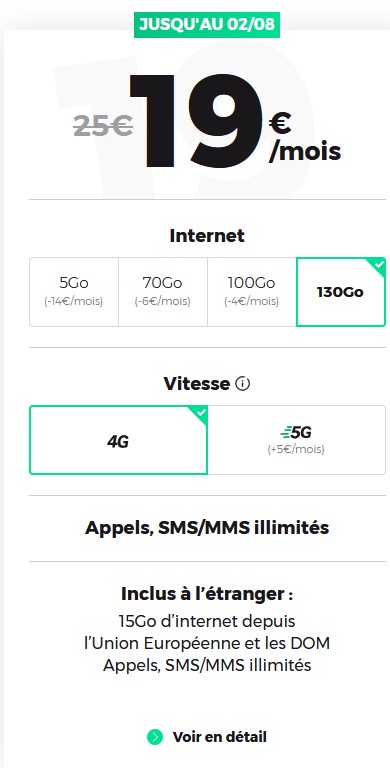The height and width of the screenshot is (768, 390).
Task: Click the 5G speed logo icon
Action: (296, 432)
